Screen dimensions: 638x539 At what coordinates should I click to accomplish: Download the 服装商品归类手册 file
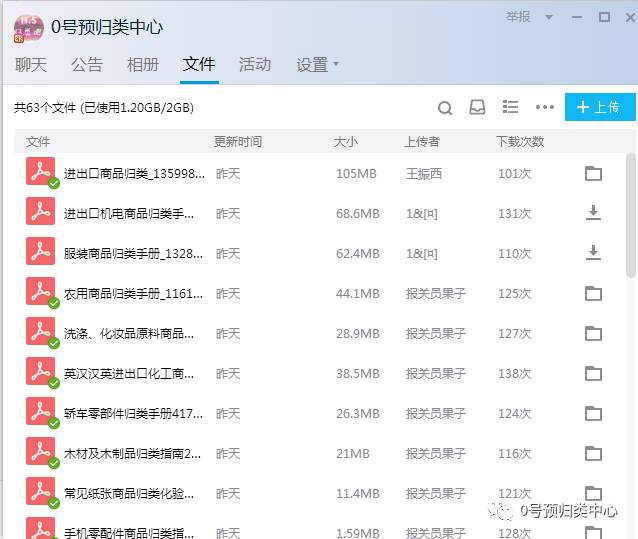pos(593,252)
